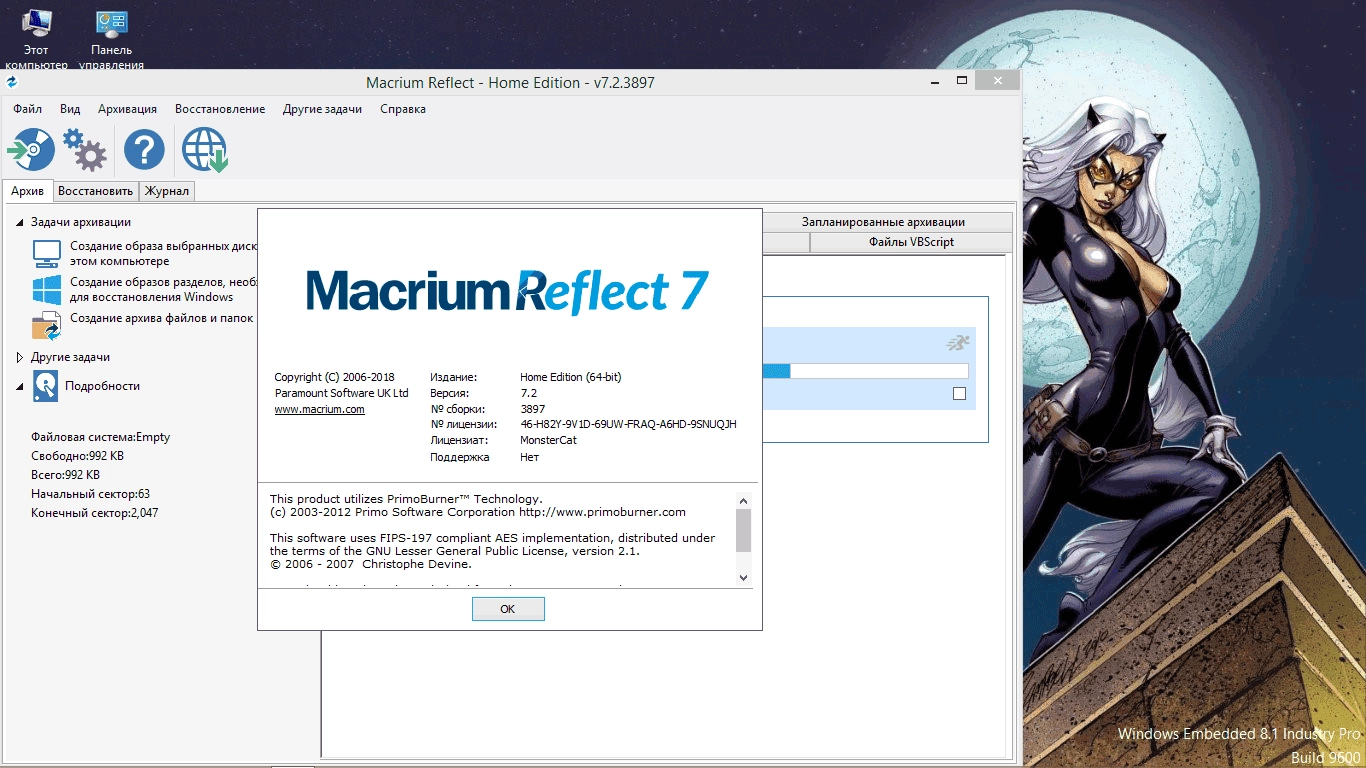Select the Запланированные архивации tab
Viewport: 1366px width, 768px height.
coord(883,222)
